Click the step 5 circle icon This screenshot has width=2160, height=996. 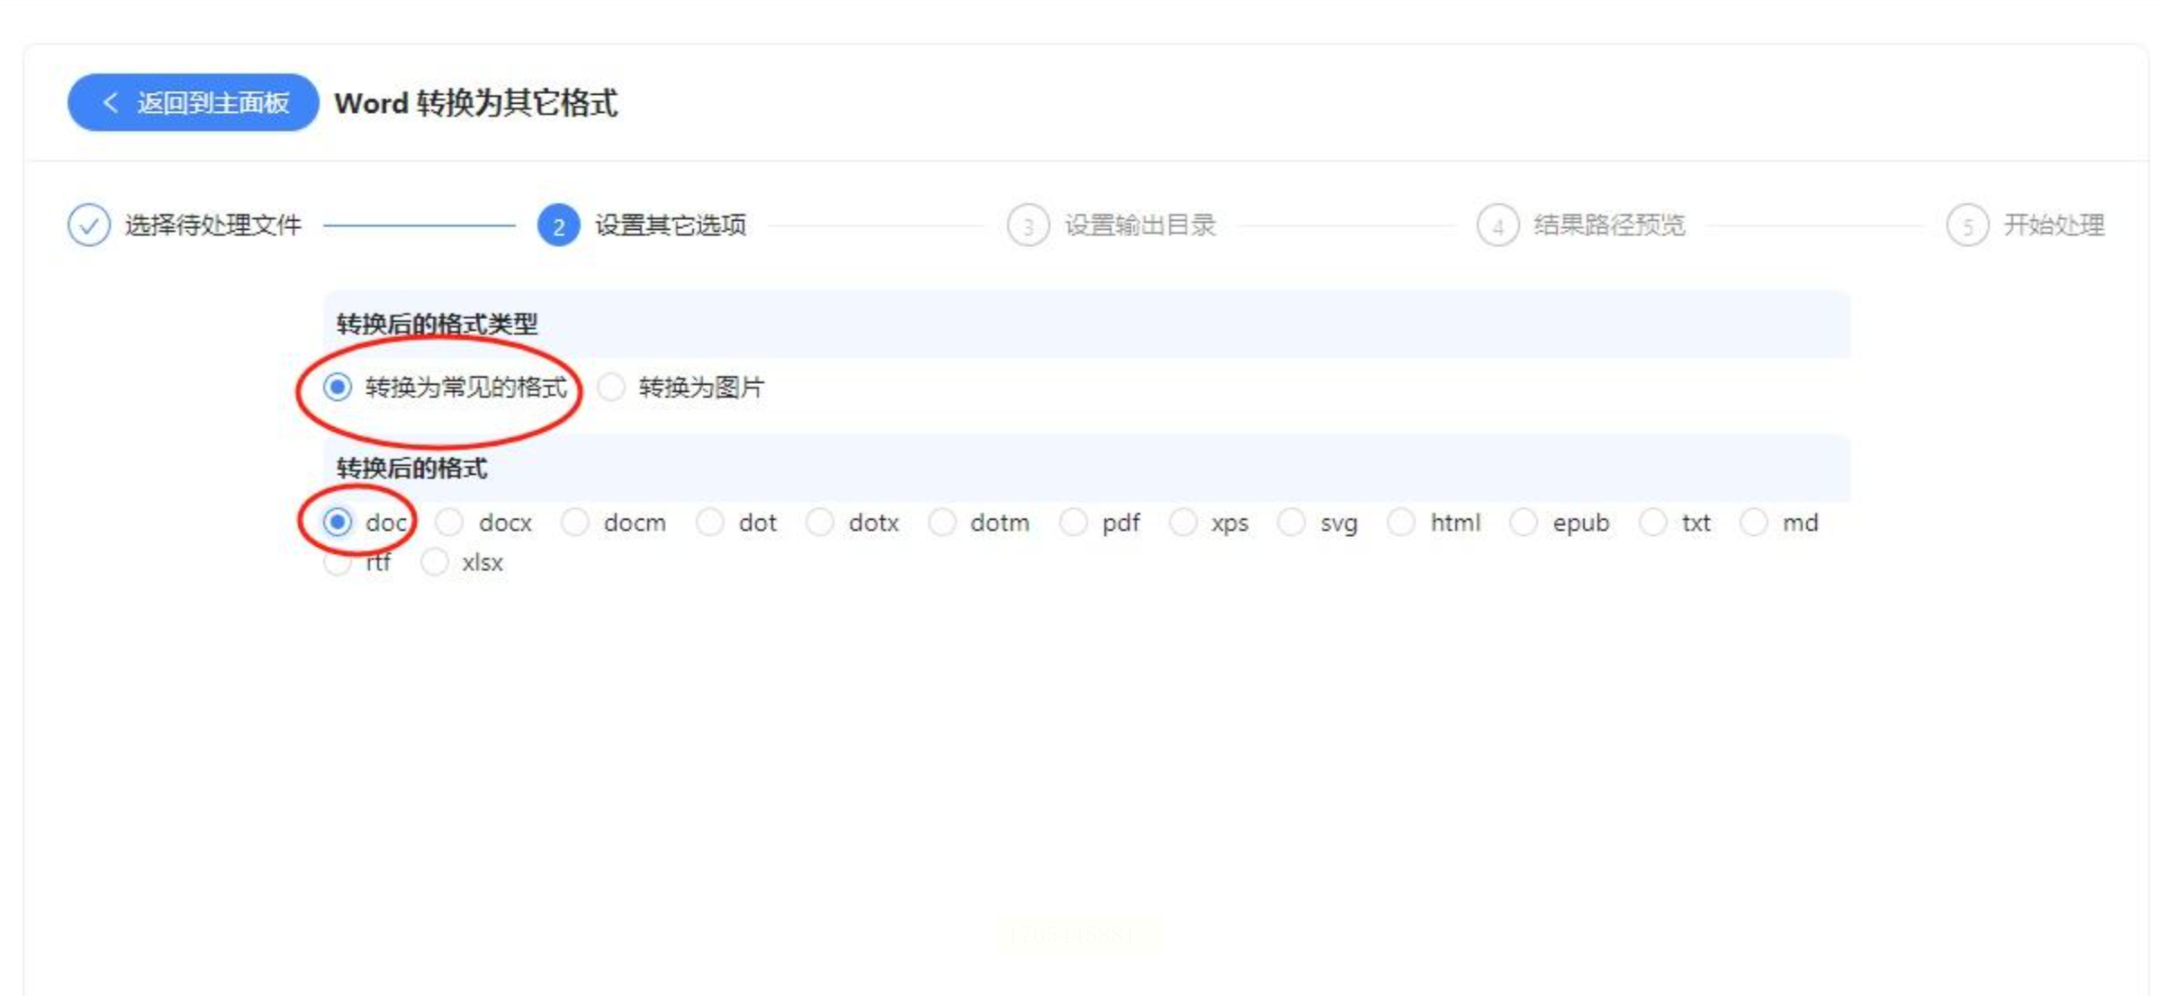pos(1967,225)
